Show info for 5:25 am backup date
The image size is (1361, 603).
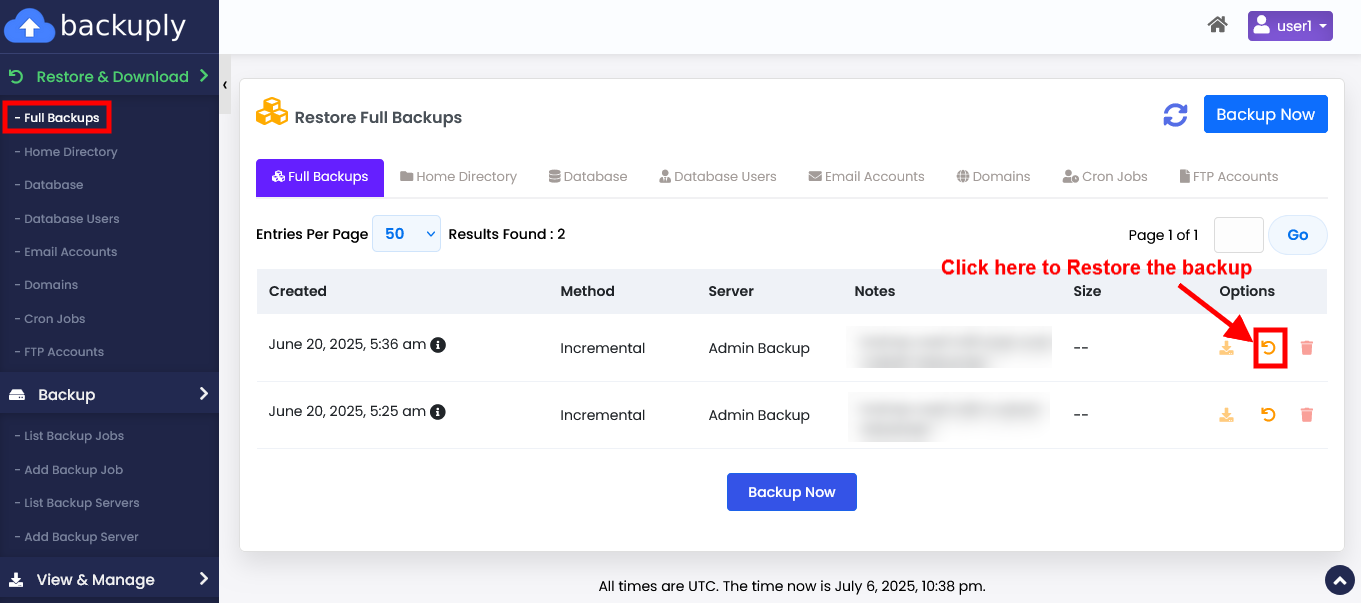(x=438, y=412)
